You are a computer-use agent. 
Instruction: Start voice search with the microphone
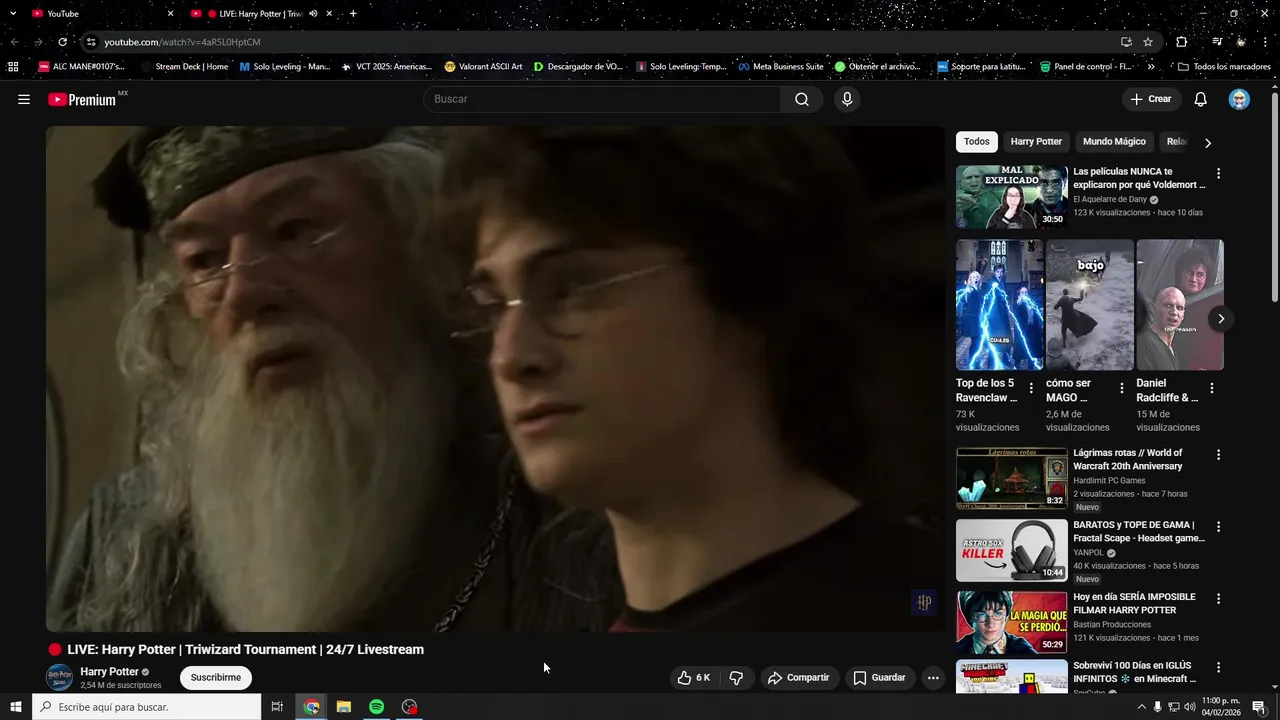point(847,99)
